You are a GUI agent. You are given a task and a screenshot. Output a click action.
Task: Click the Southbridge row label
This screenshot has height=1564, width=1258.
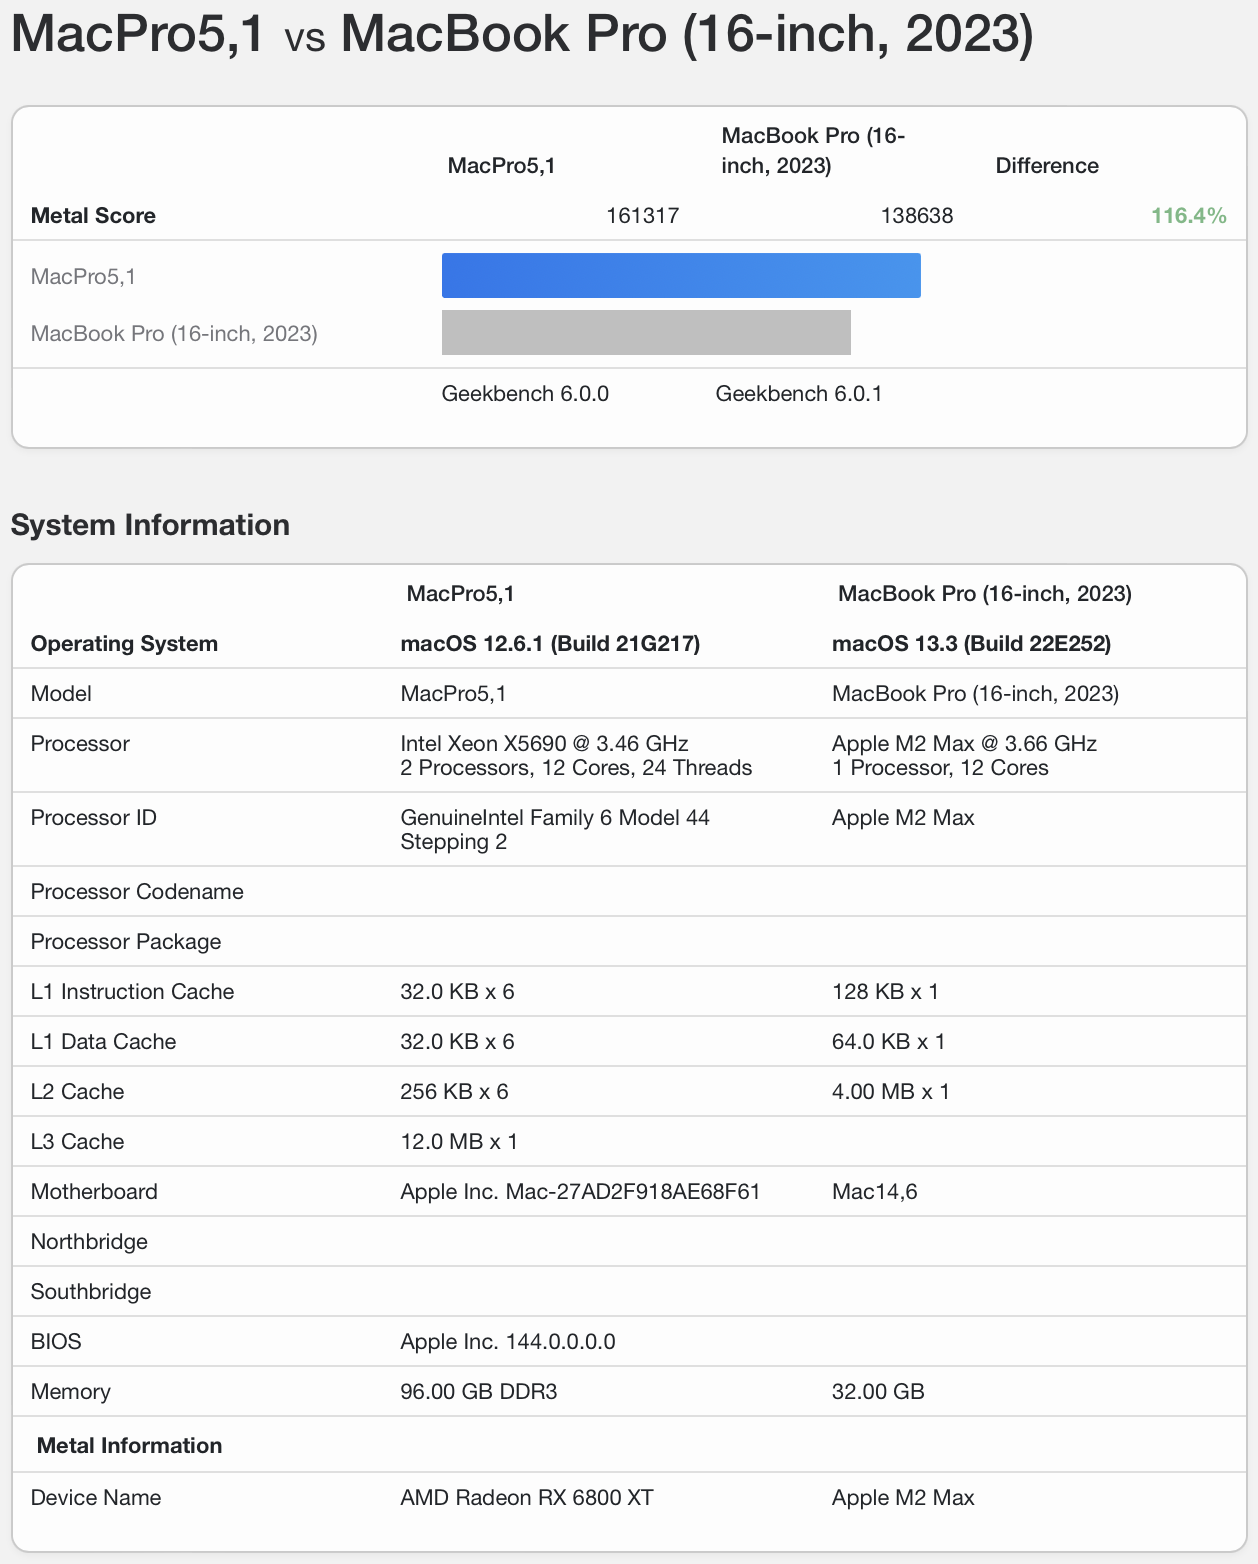[x=91, y=1292]
